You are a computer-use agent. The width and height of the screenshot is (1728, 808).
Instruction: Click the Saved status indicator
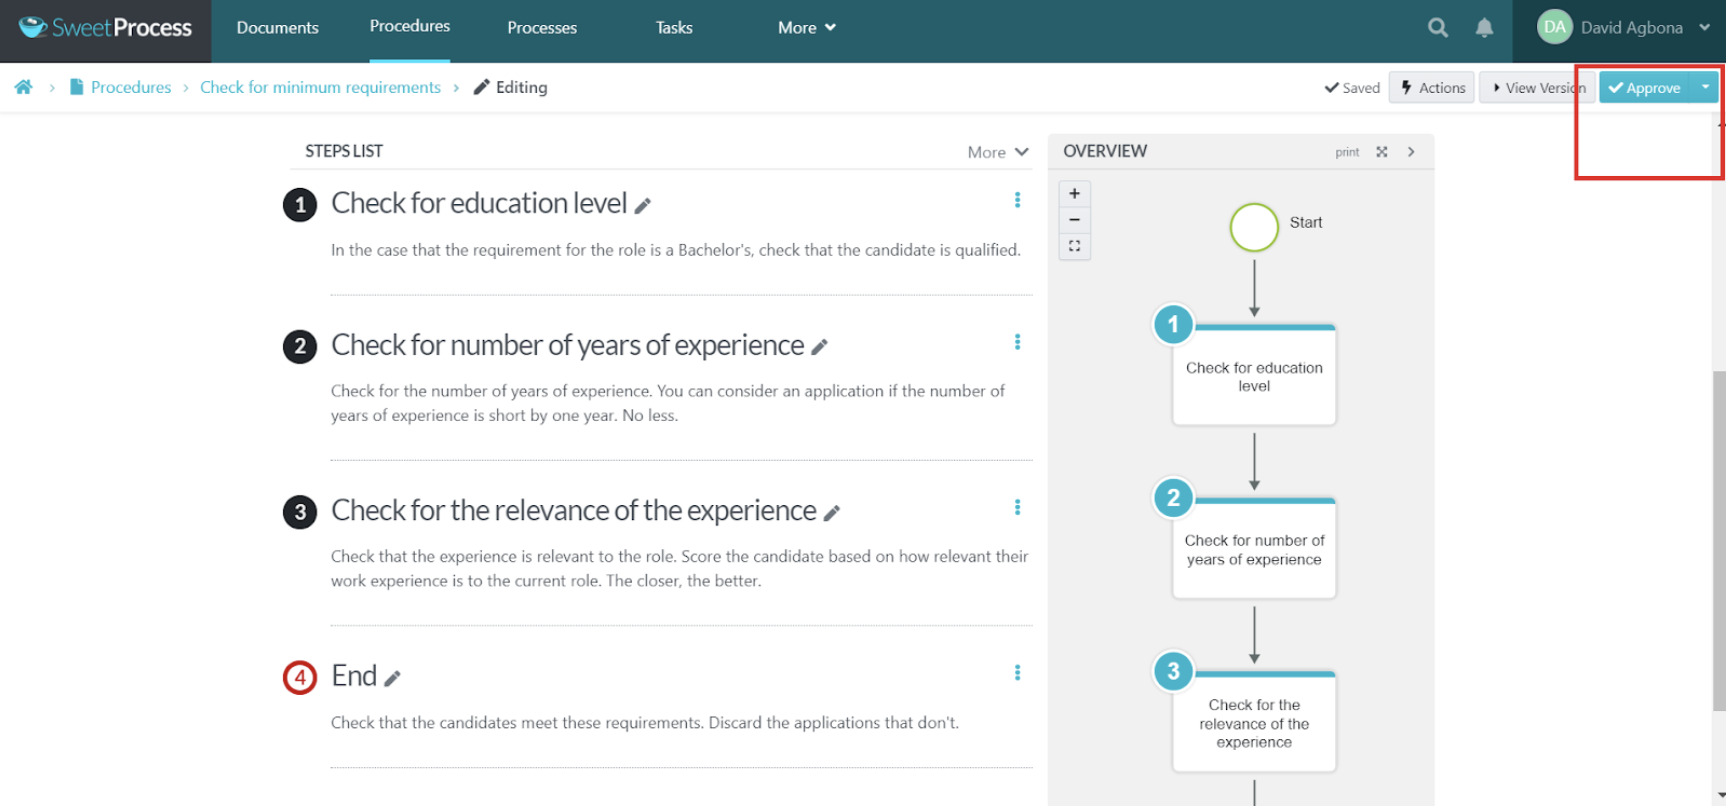tap(1352, 87)
